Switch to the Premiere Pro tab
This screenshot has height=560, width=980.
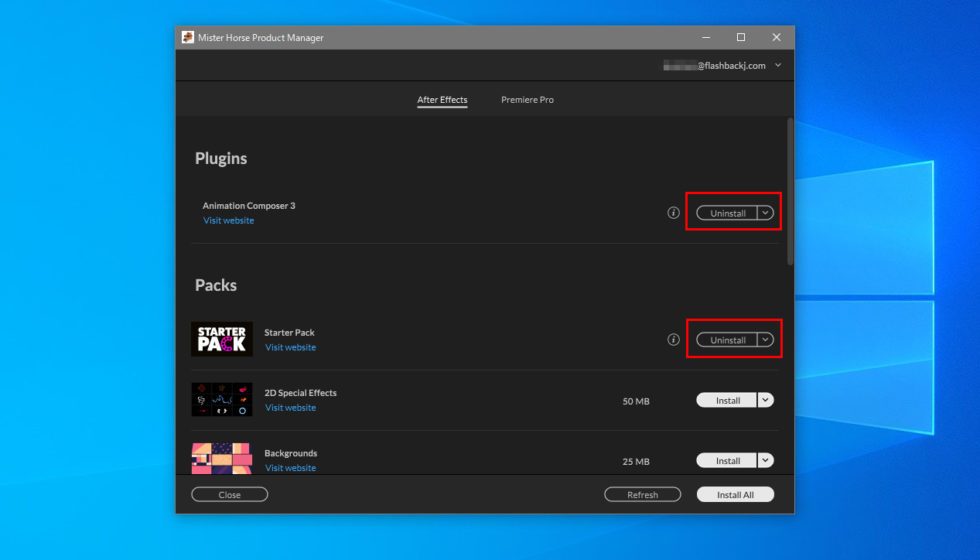pyautogui.click(x=527, y=100)
